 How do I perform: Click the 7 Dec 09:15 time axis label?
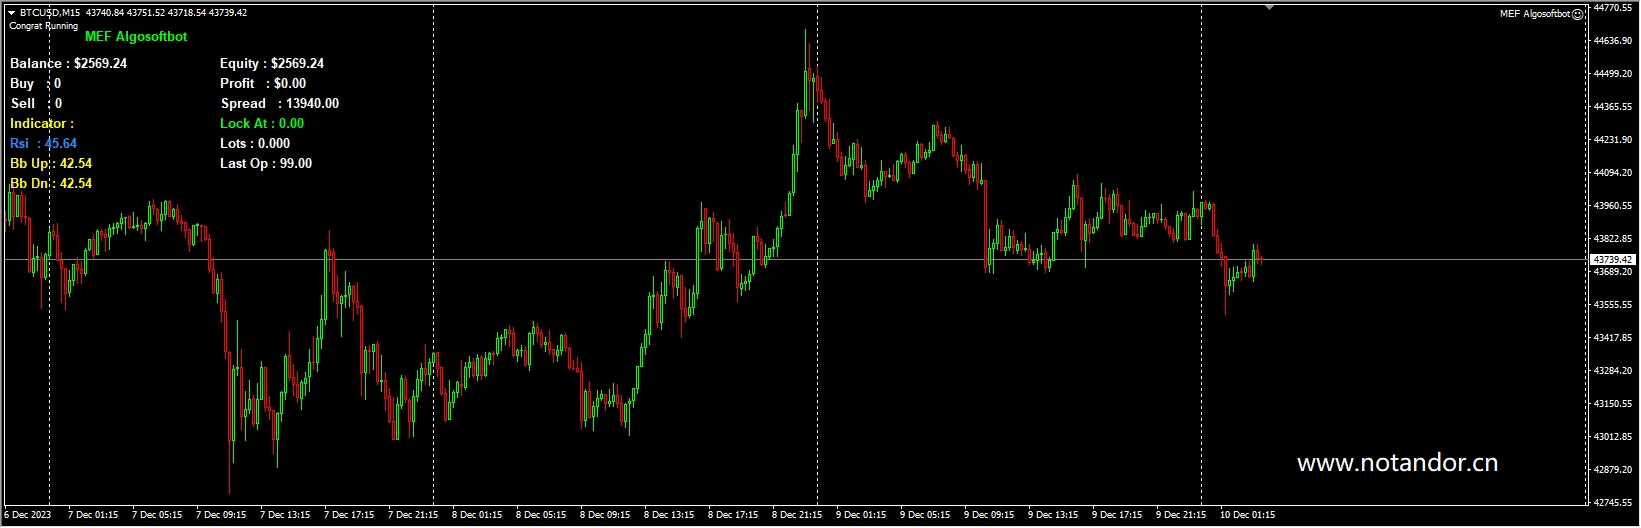tap(221, 515)
